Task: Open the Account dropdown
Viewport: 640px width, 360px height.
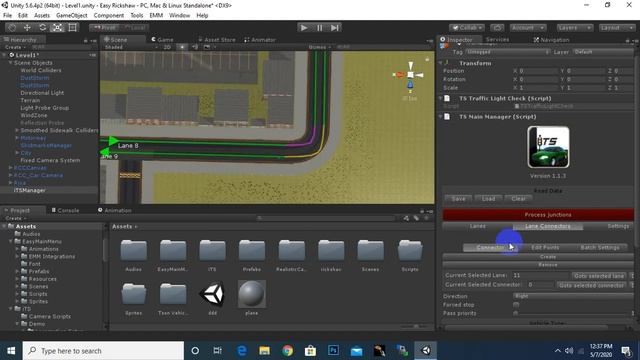Action: point(528,28)
